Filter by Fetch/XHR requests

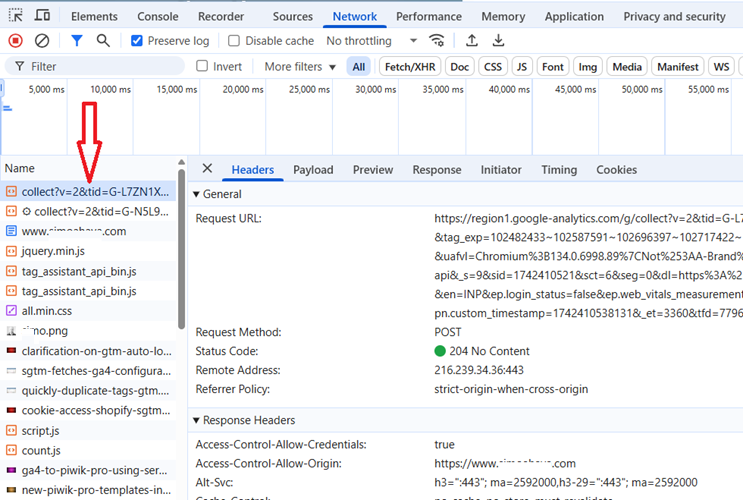coord(410,67)
